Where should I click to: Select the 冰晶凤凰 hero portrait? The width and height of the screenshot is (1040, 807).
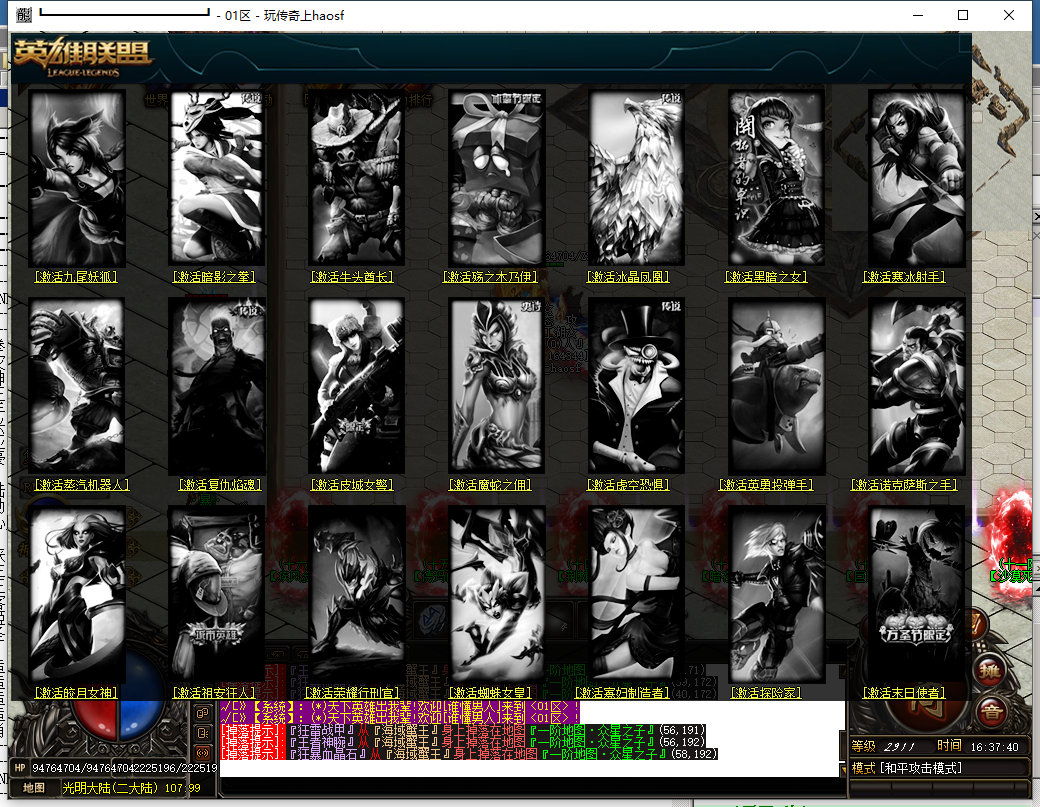(637, 177)
